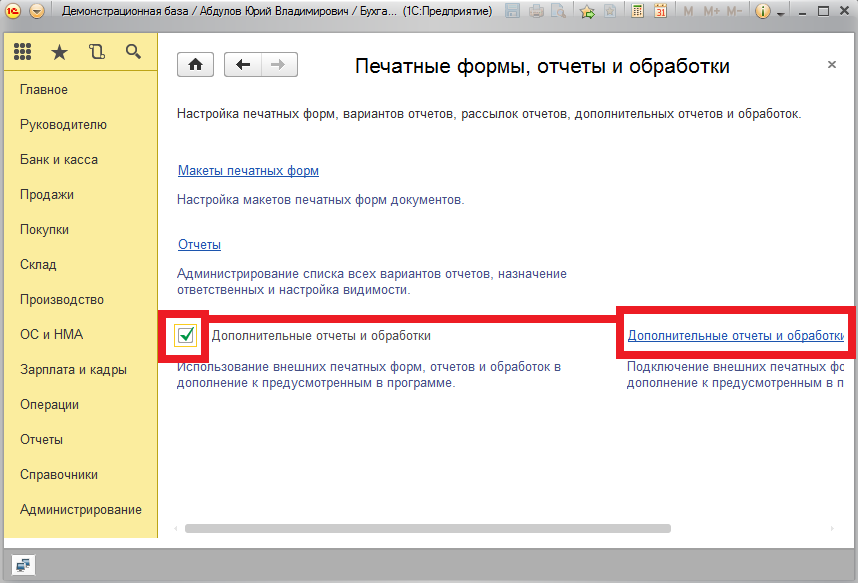Go to the home page
Viewport: 858px width, 583px height.
pos(195,65)
